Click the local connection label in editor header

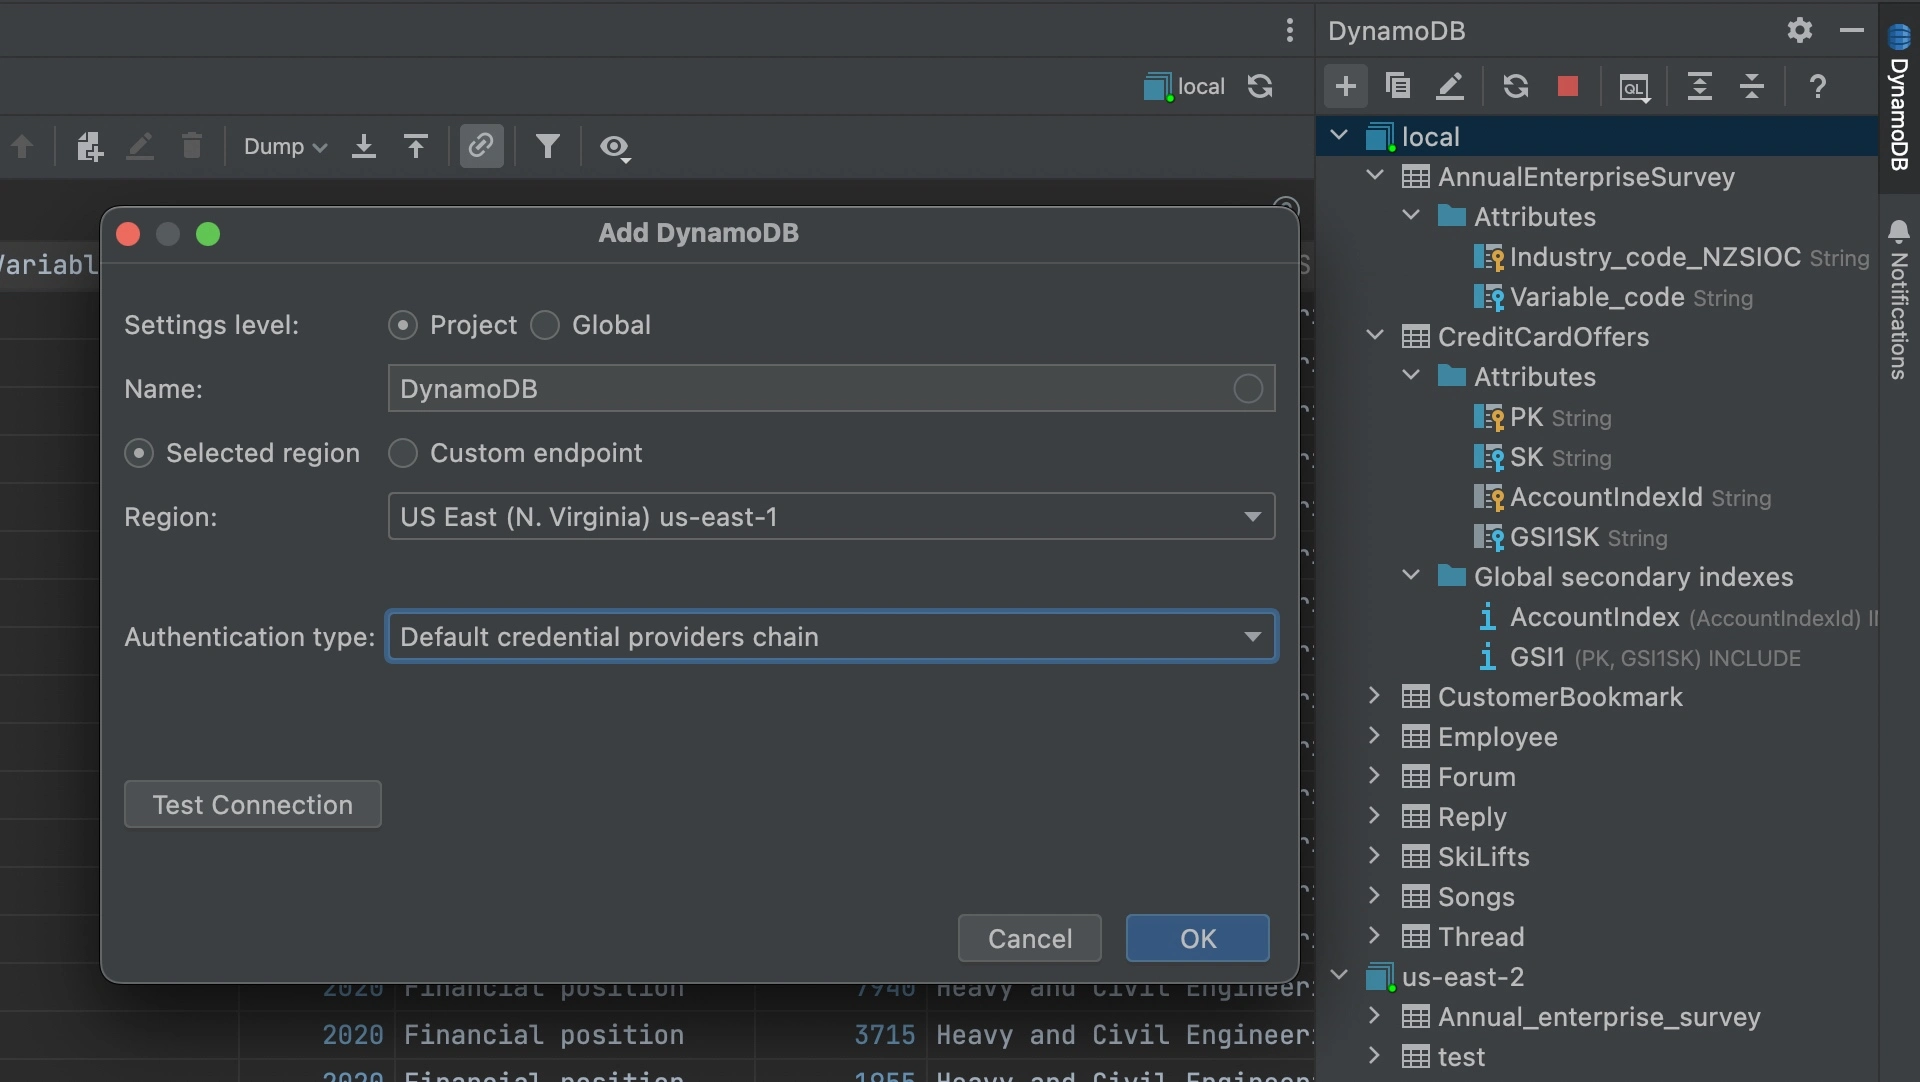(1185, 86)
